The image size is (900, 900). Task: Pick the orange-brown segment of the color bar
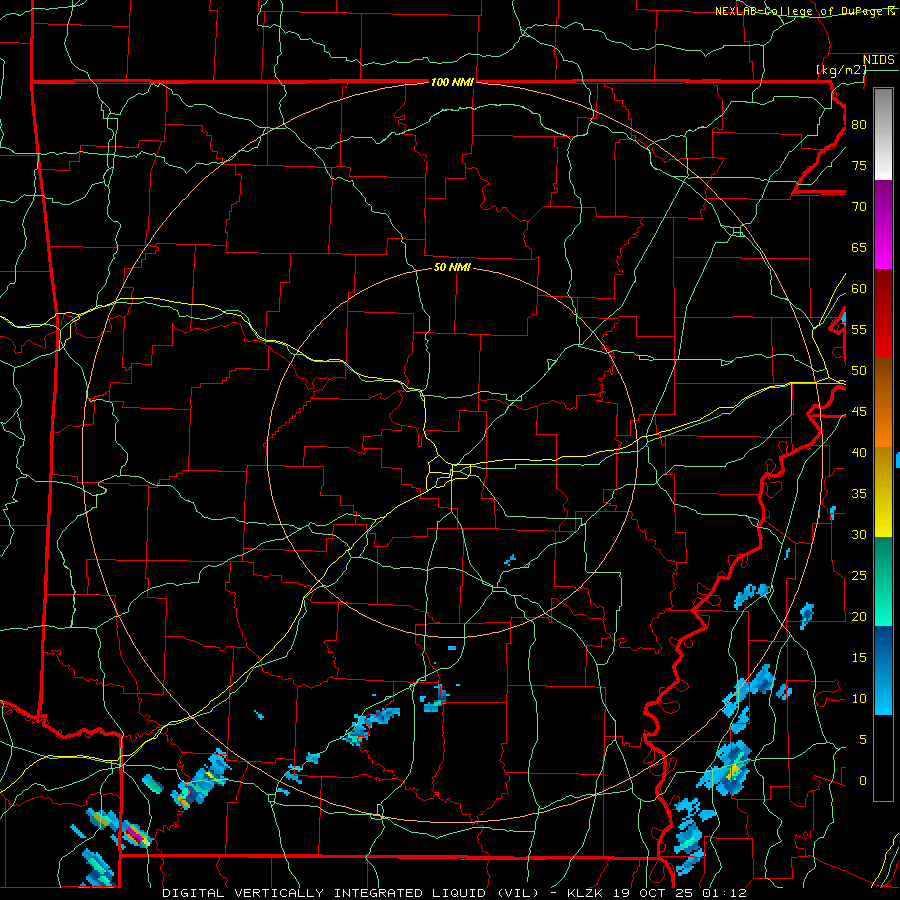(x=883, y=403)
